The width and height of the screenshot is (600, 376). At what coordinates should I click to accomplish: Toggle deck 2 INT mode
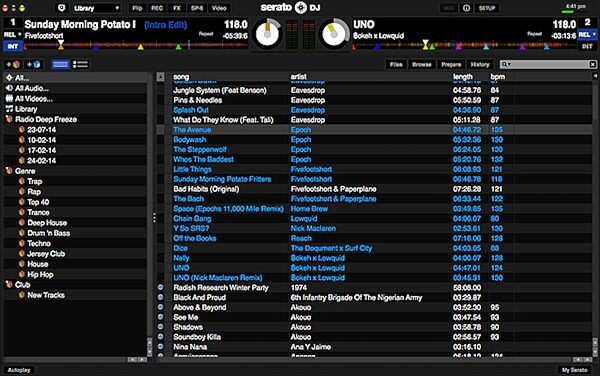tap(587, 46)
